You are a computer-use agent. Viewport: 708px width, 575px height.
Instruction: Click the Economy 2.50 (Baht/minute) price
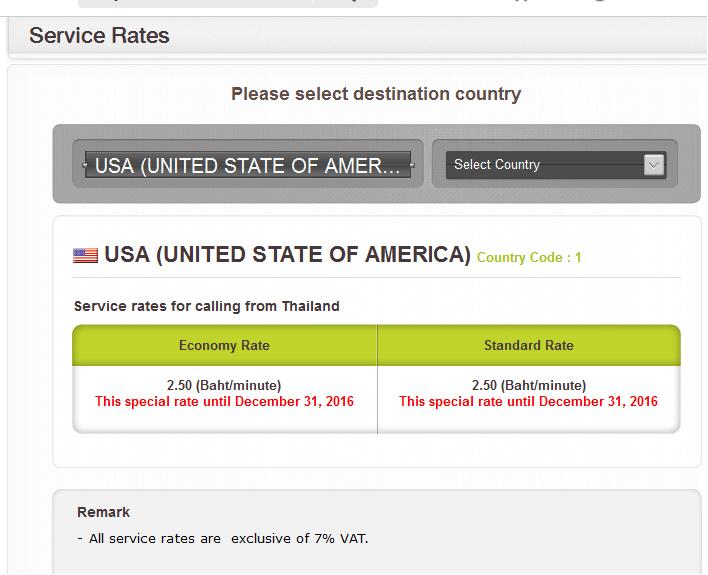(224, 385)
